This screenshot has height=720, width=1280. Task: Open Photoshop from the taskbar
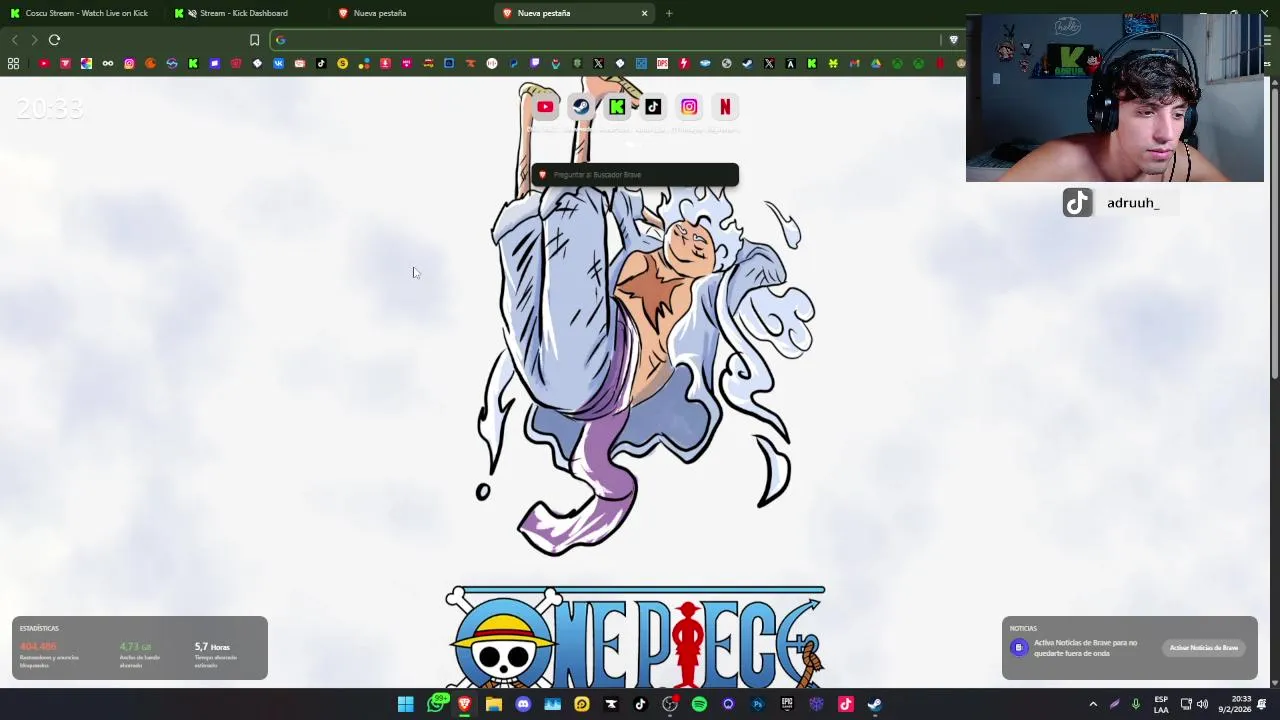point(757,704)
